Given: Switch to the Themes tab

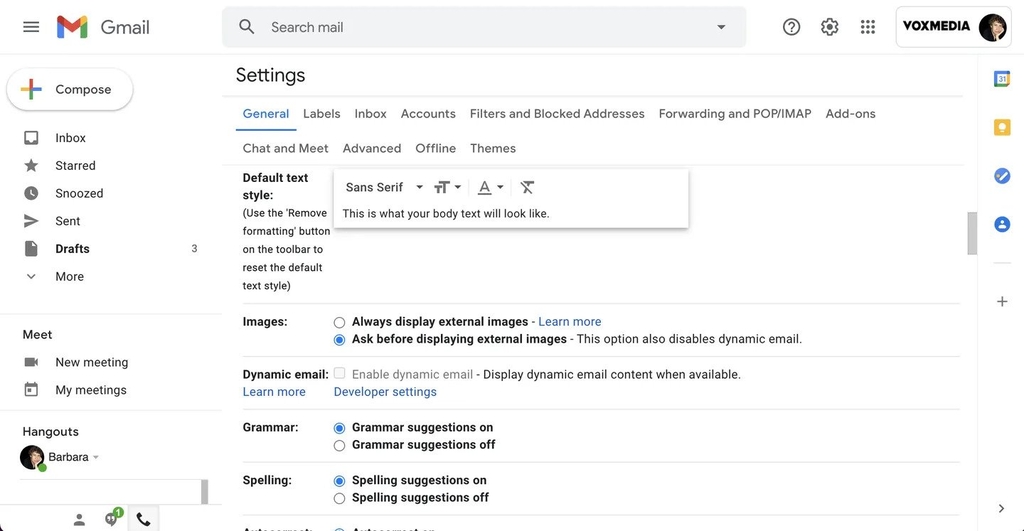Looking at the screenshot, I should [x=493, y=148].
